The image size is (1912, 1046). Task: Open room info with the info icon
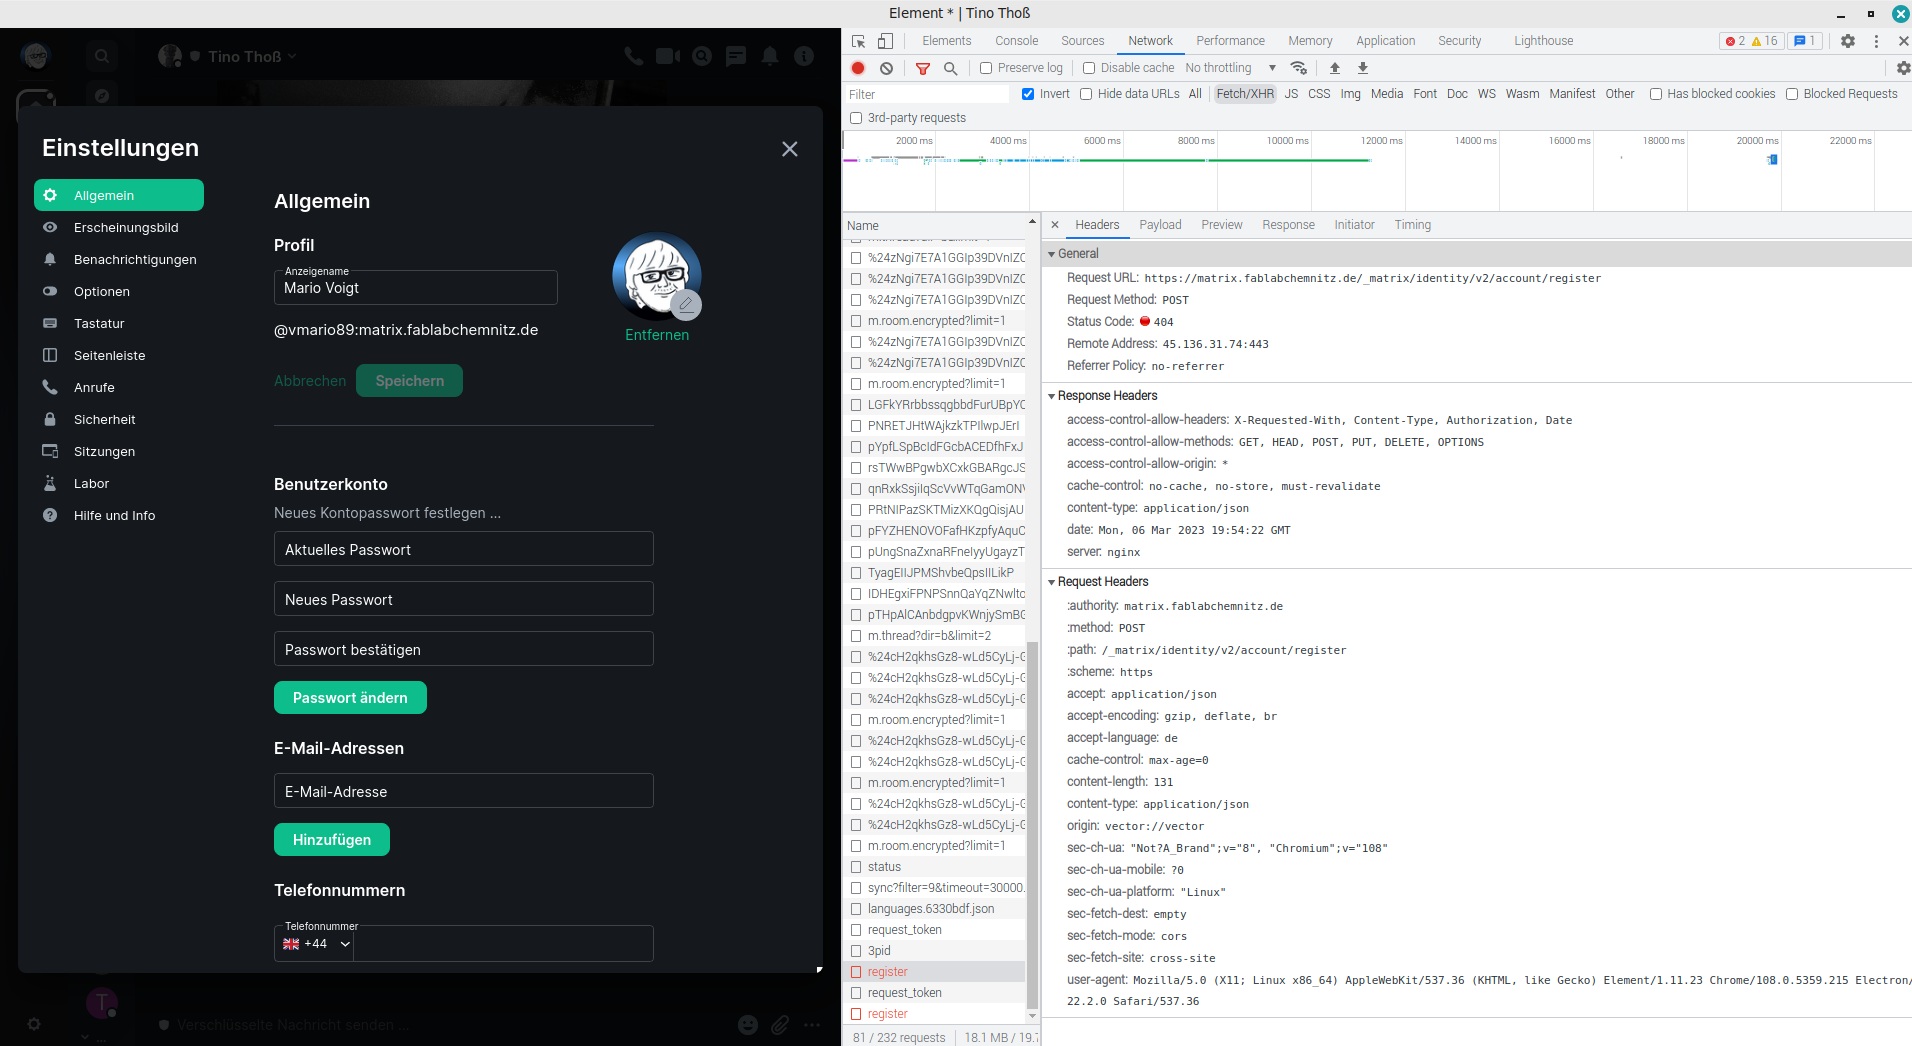coord(804,57)
